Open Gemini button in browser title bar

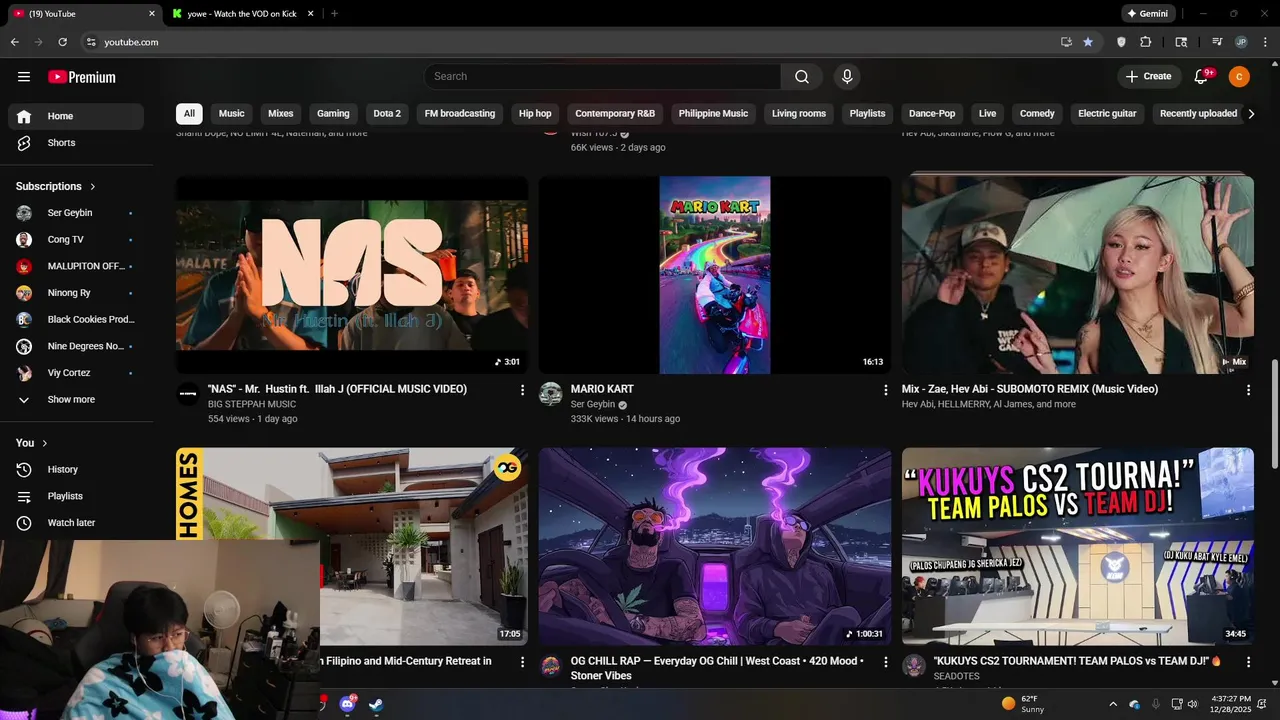coord(1146,14)
